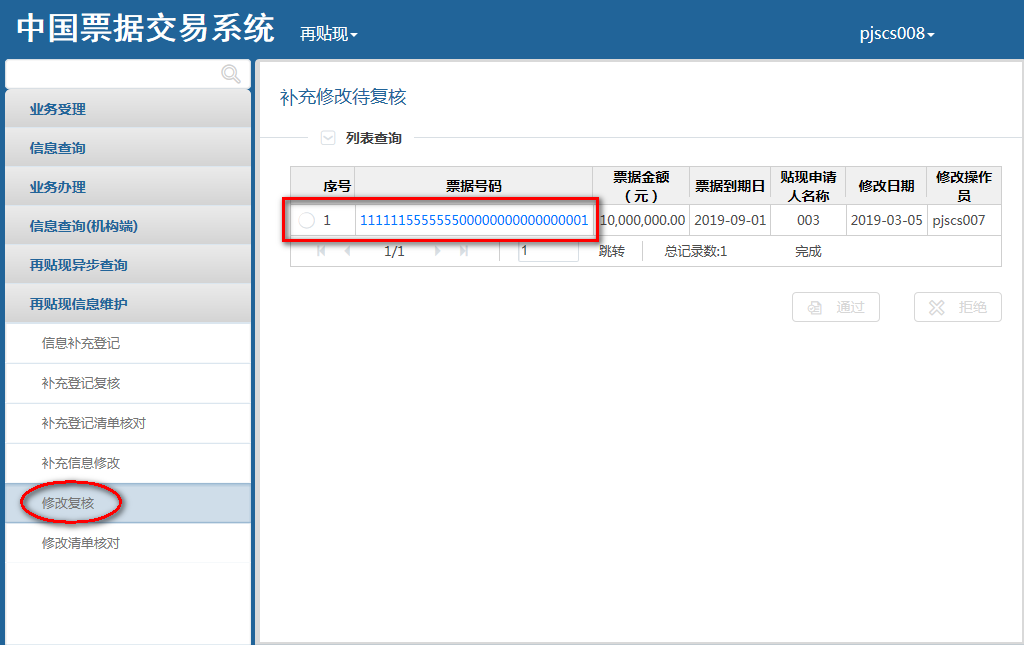The height and width of the screenshot is (645, 1024).
Task: Go to previous page arrow icon
Action: point(347,251)
